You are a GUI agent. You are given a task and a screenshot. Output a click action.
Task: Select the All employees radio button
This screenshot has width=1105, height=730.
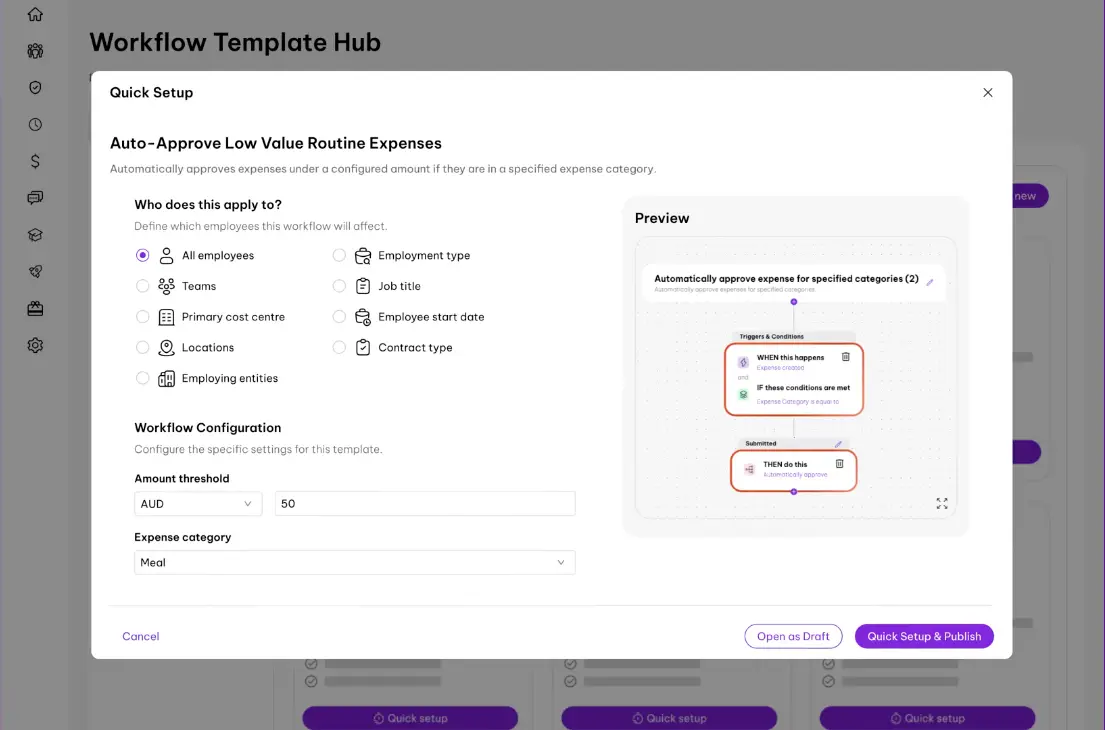[x=142, y=255]
